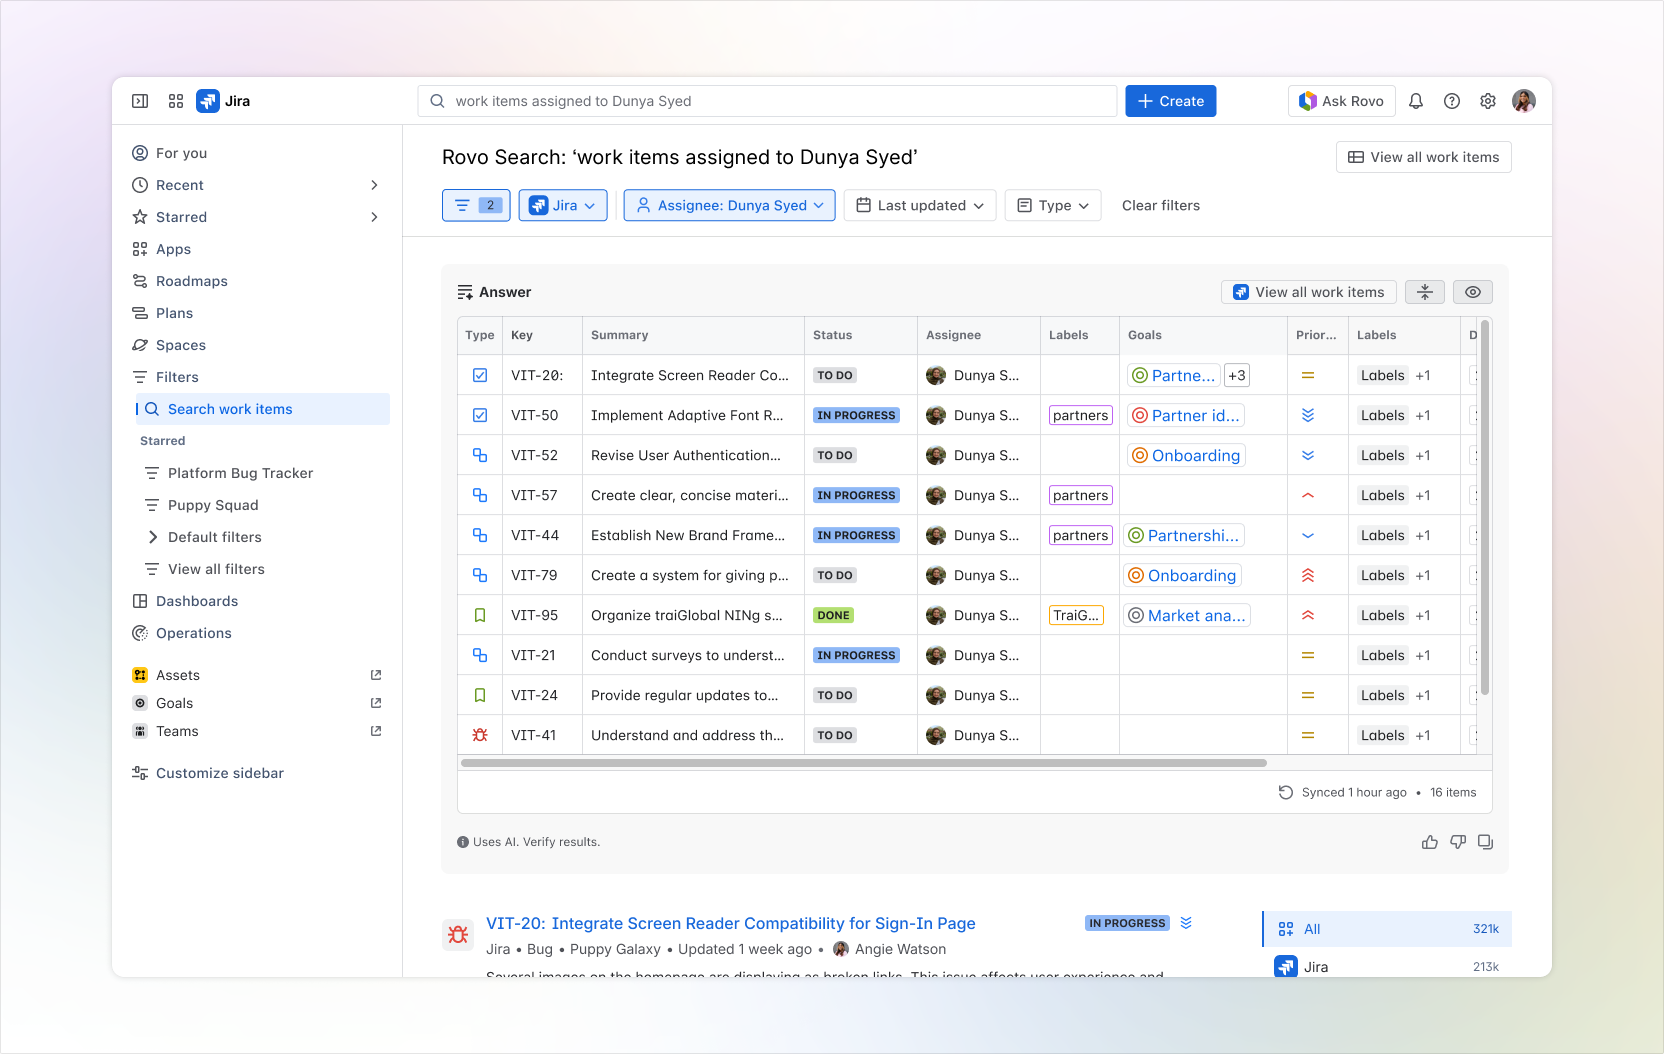The image size is (1664, 1054).
Task: Go to For you in sidebar
Action: pos(261,153)
